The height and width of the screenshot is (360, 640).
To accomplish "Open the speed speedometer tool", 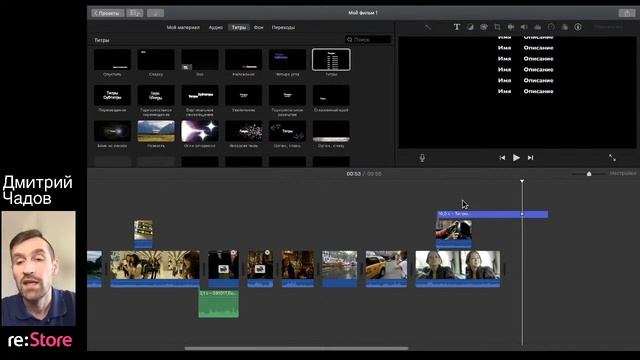I will (551, 27).
